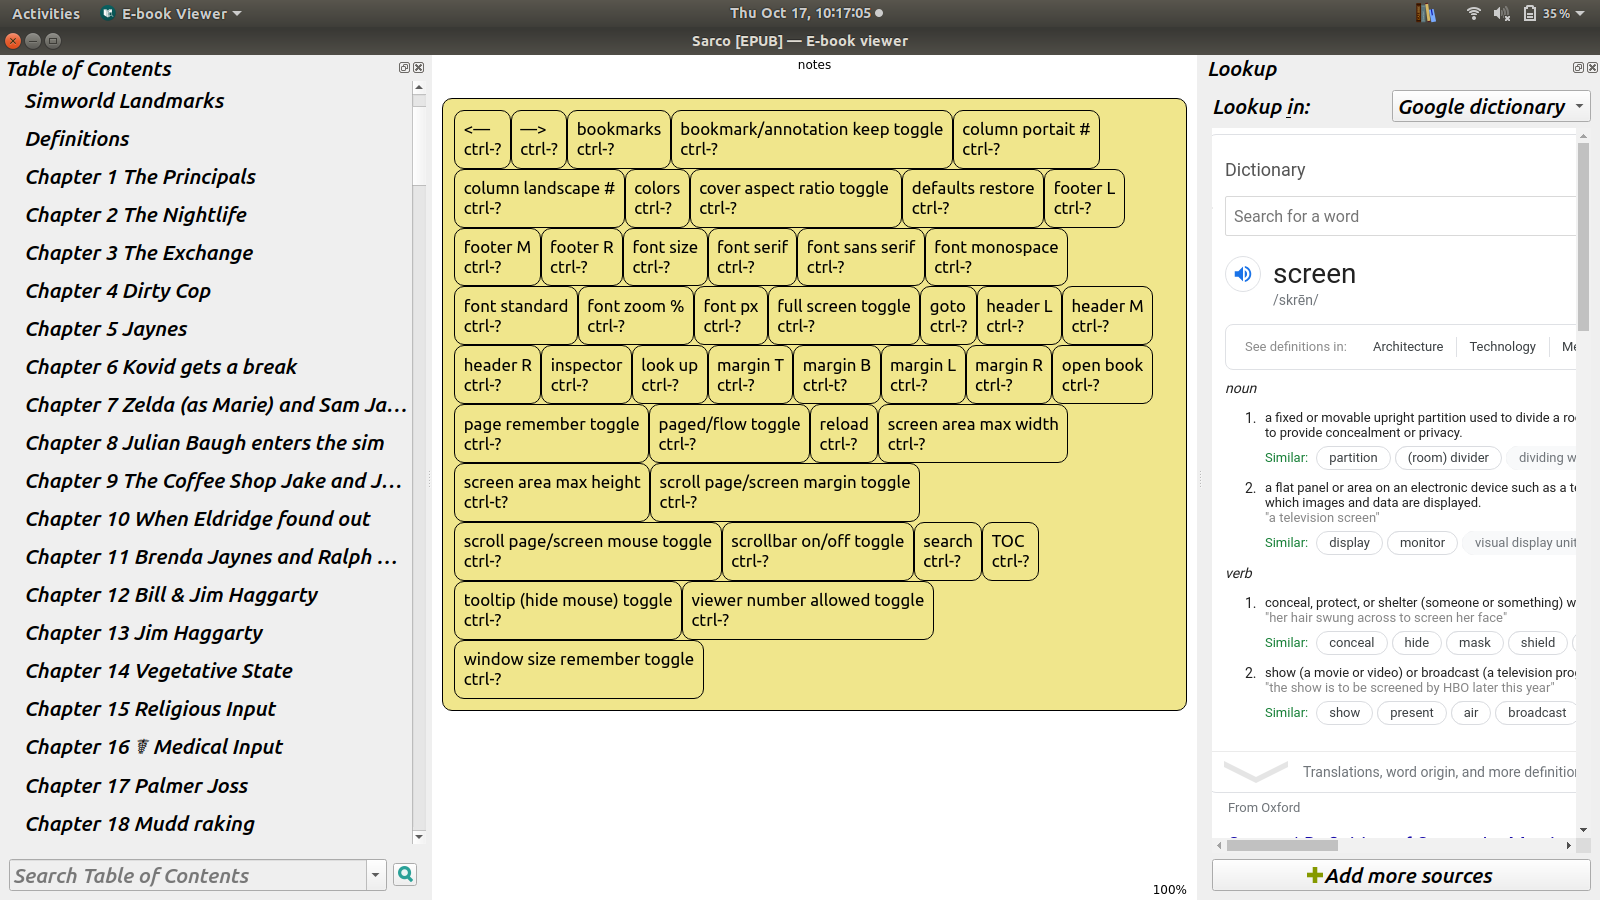The height and width of the screenshot is (900, 1600).
Task: Click the "font zoom %" shortcut cell
Action: pyautogui.click(x=635, y=316)
